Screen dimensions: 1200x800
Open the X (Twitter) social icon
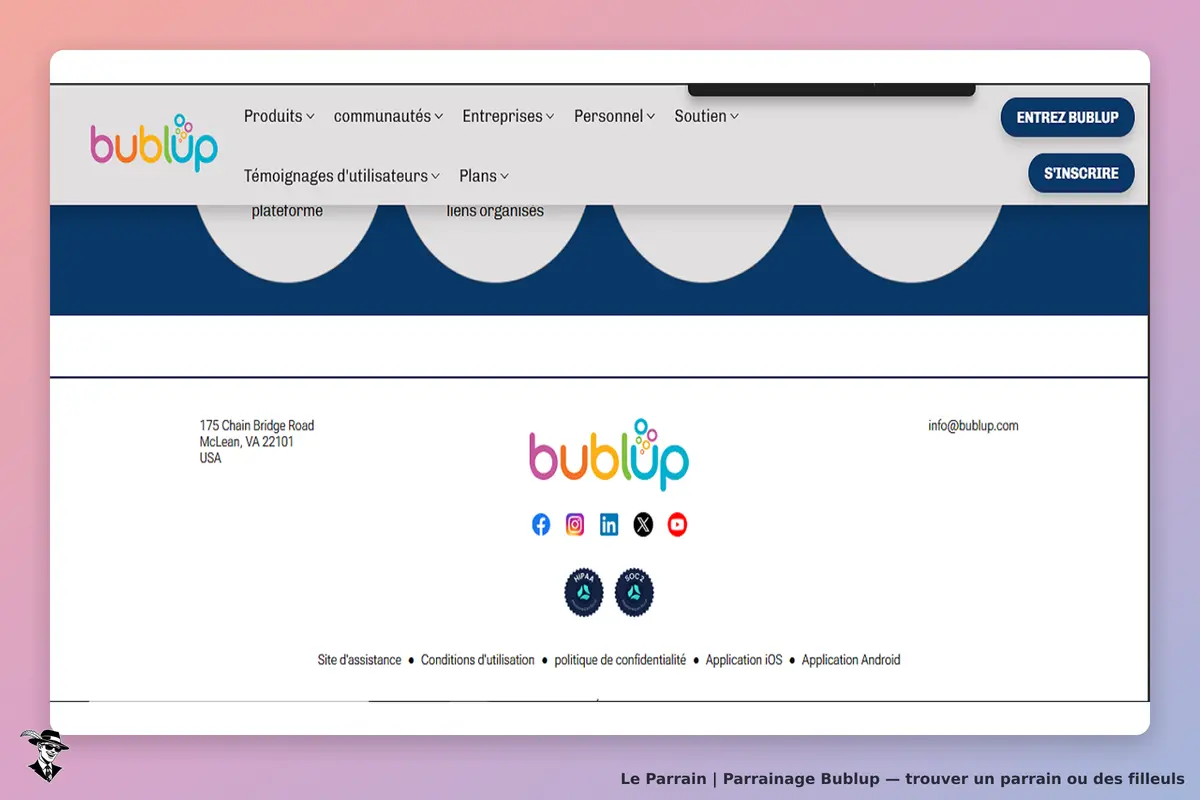643,525
